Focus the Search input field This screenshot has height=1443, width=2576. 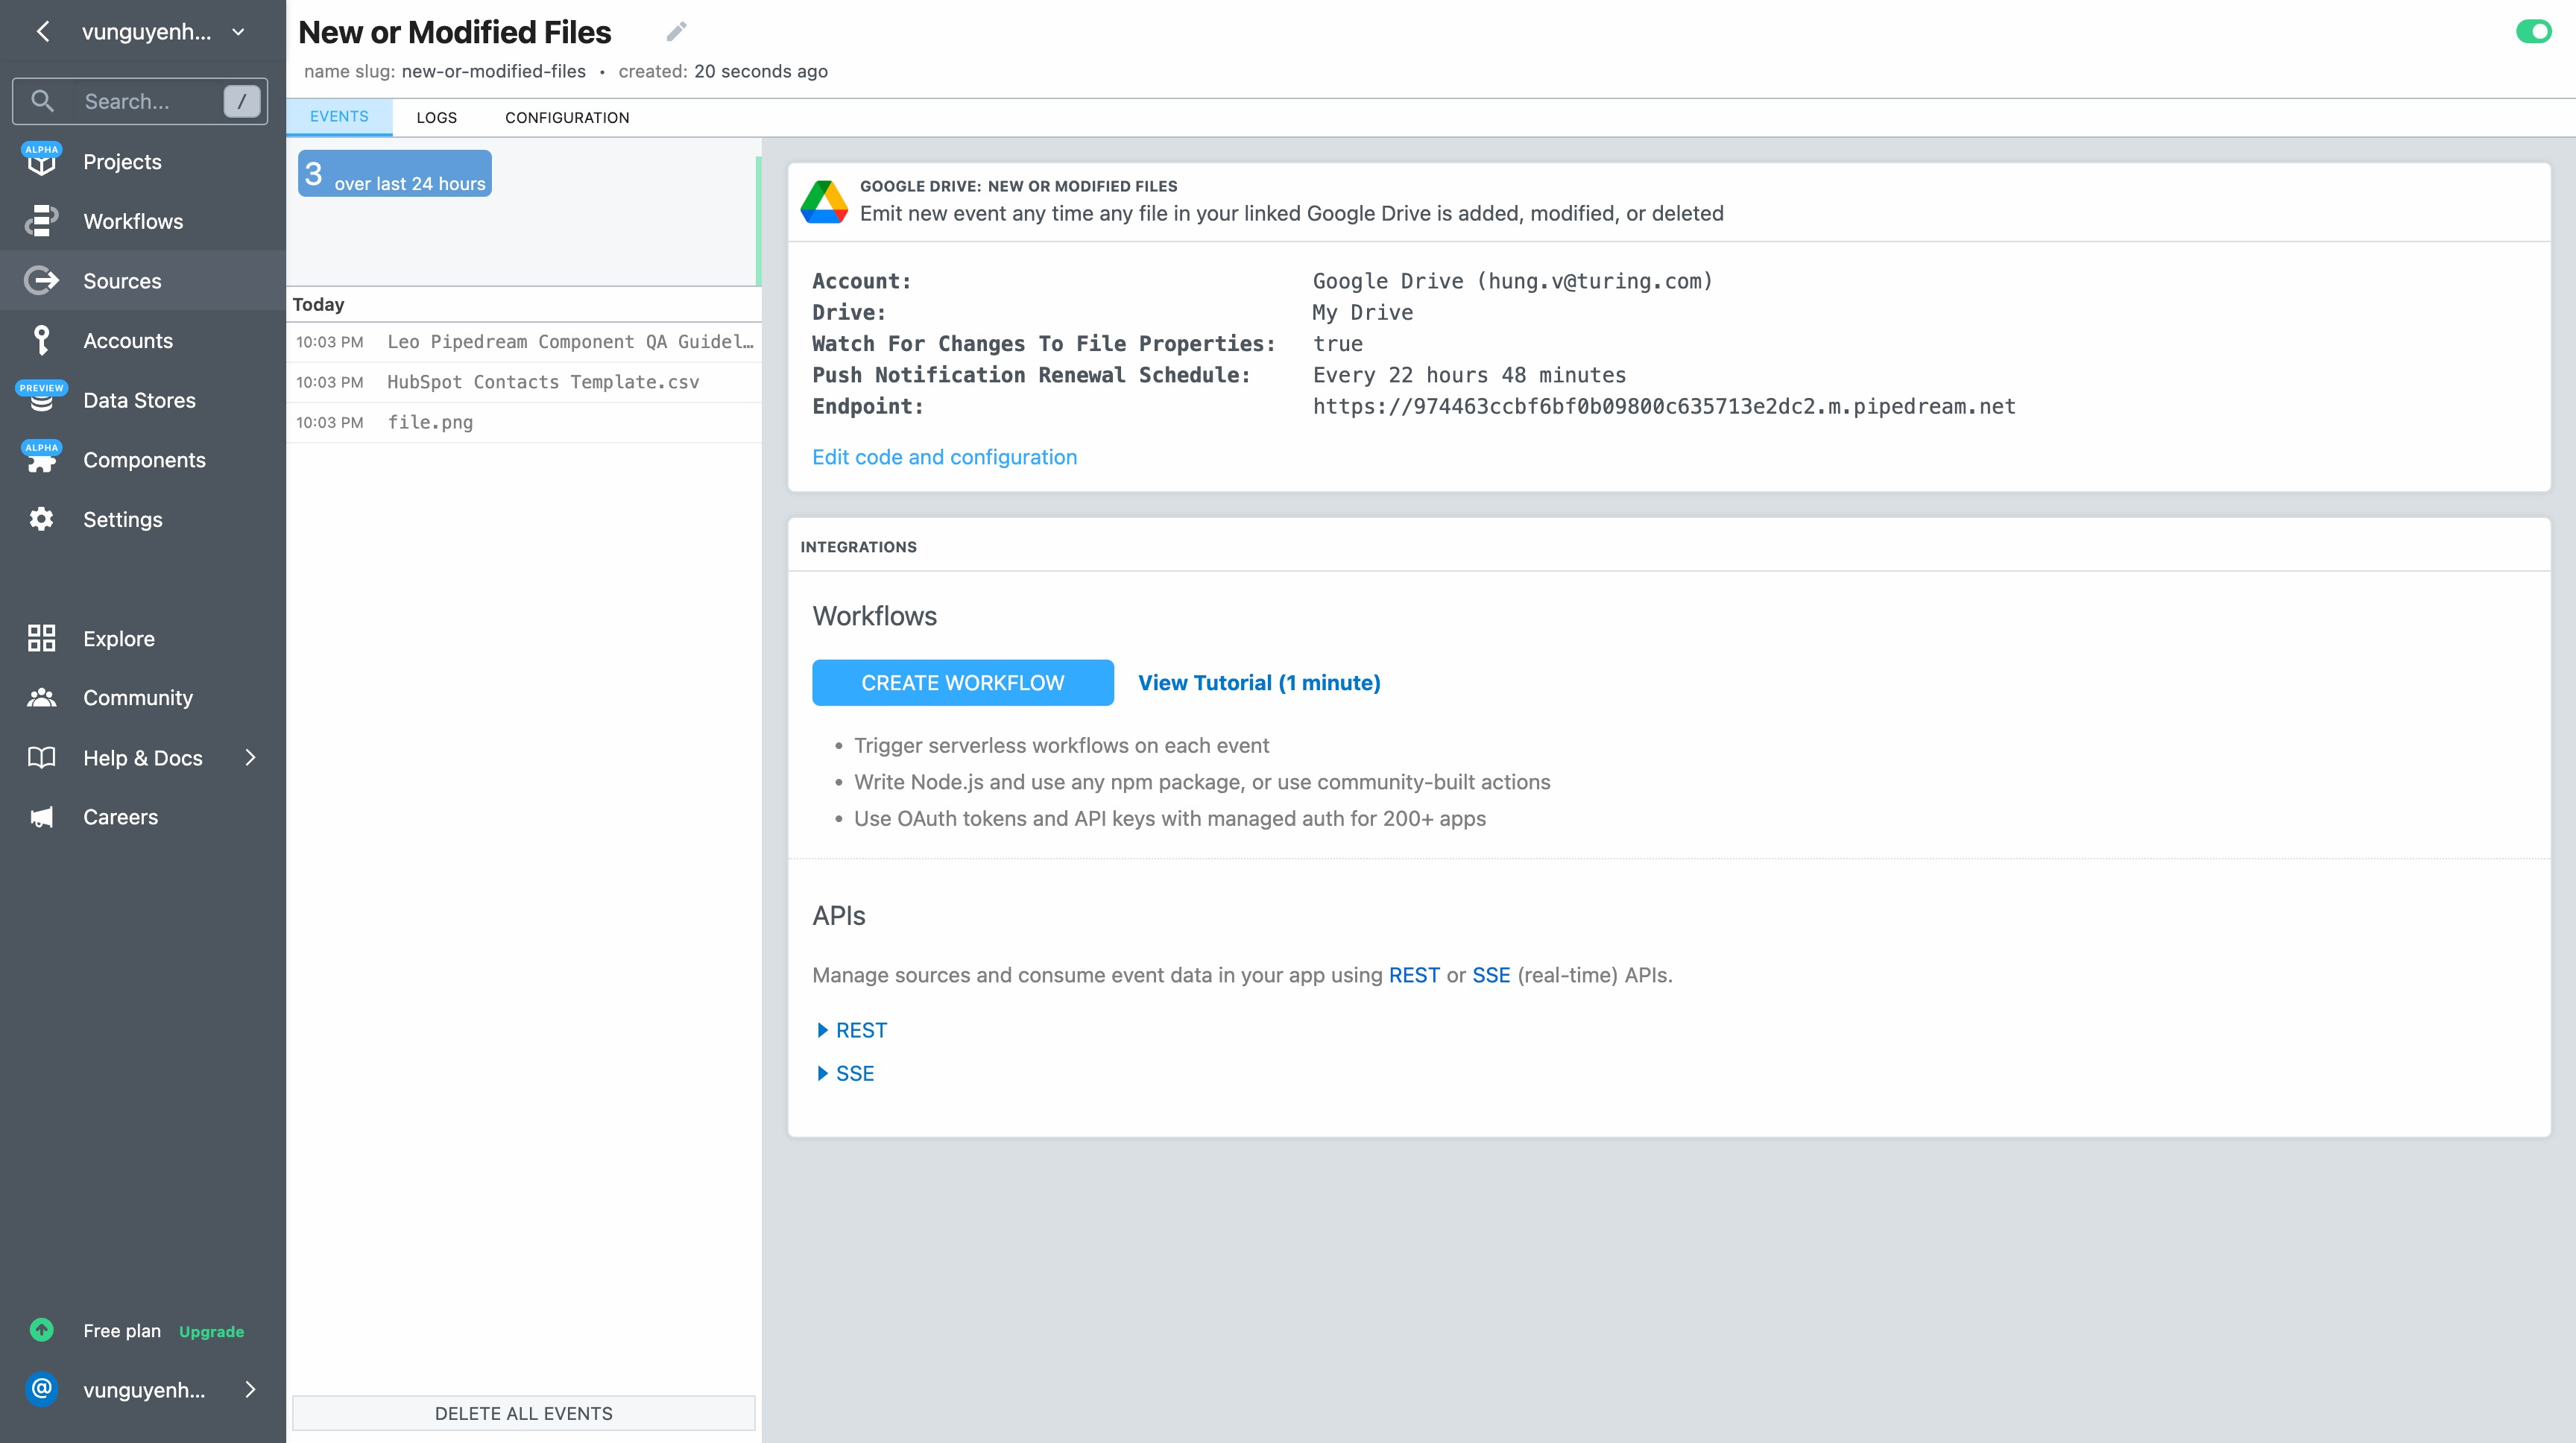point(140,101)
